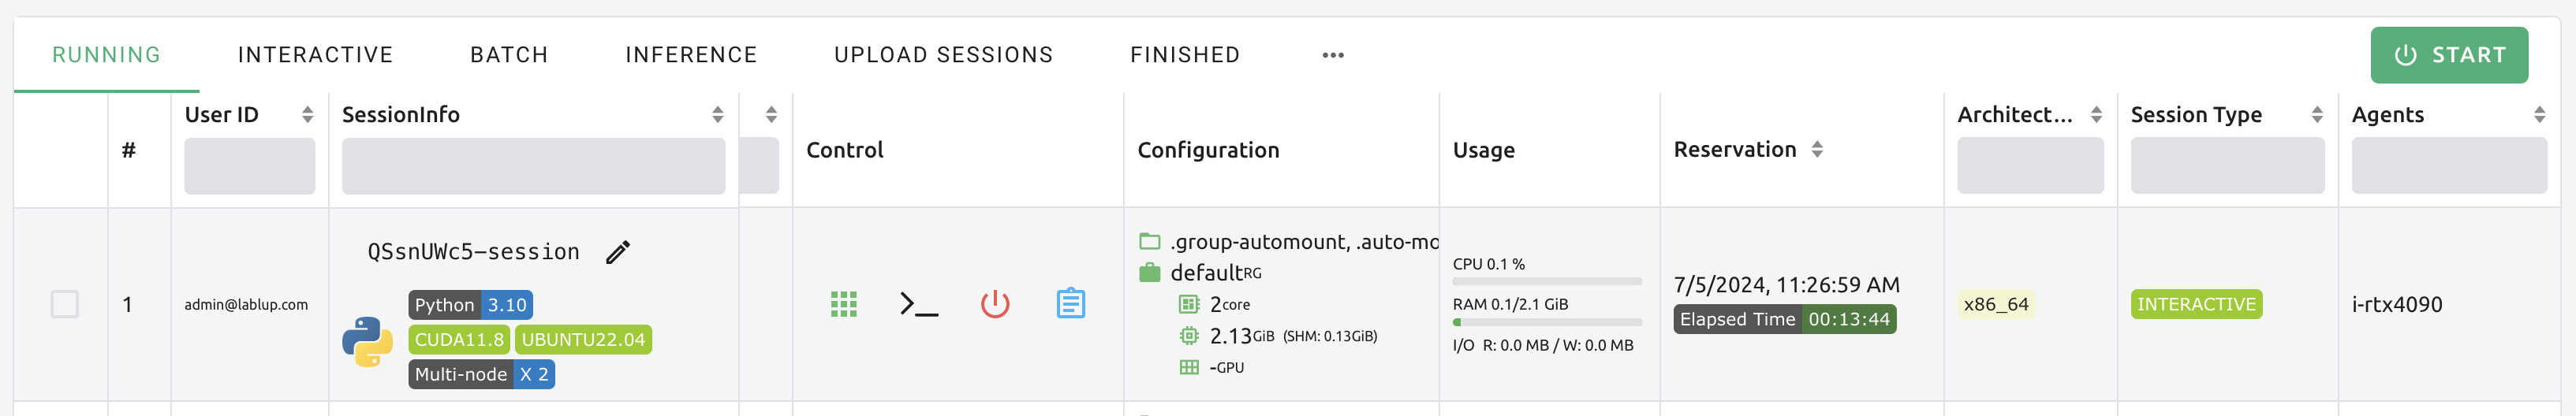Click the three-dots more tabs icon
The image size is (2576, 416).
coord(1332,55)
